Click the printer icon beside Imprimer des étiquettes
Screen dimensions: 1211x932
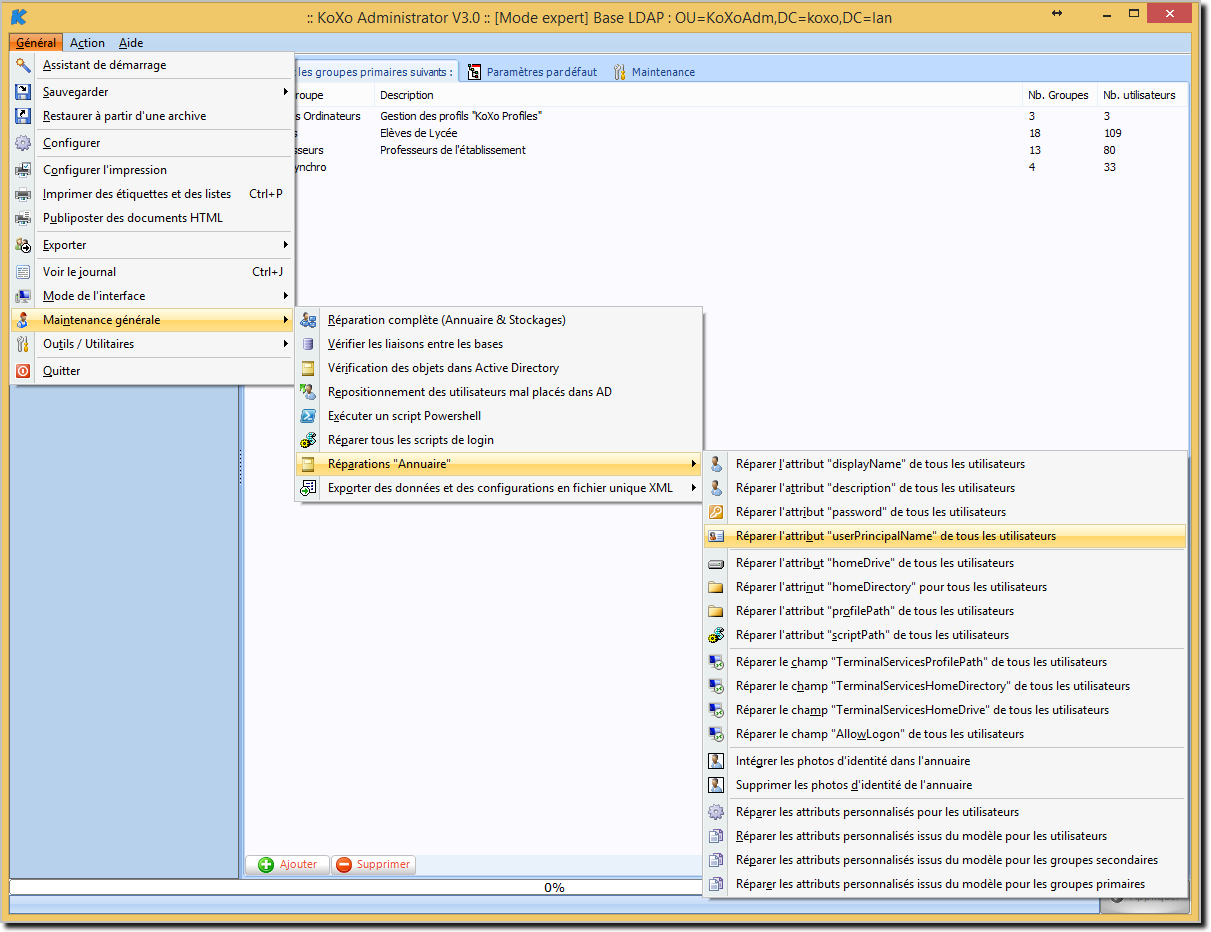[x=23, y=194]
